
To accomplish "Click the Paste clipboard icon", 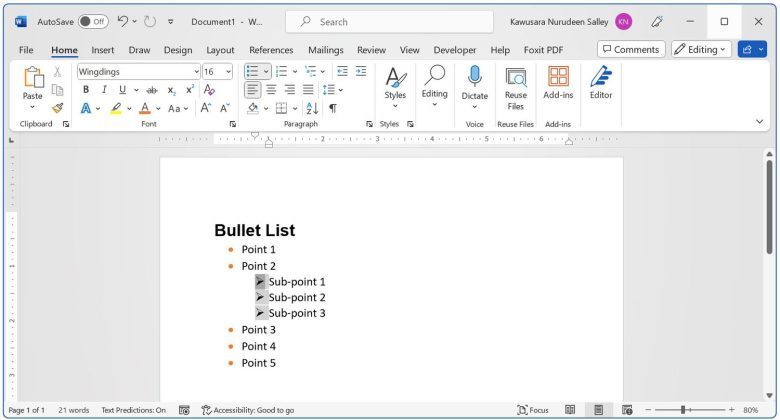I will click(33, 78).
